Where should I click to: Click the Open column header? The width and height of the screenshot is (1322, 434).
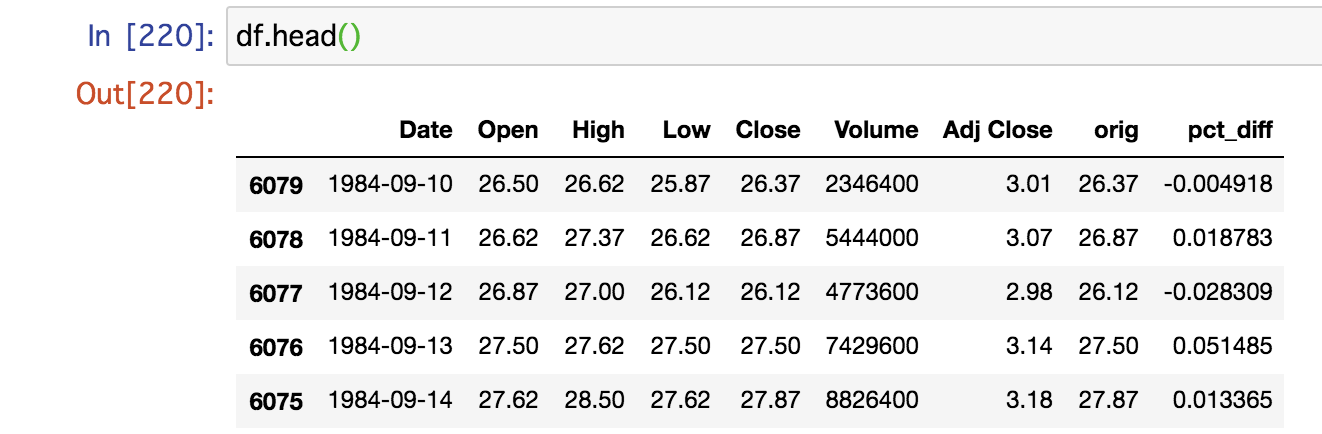(507, 130)
